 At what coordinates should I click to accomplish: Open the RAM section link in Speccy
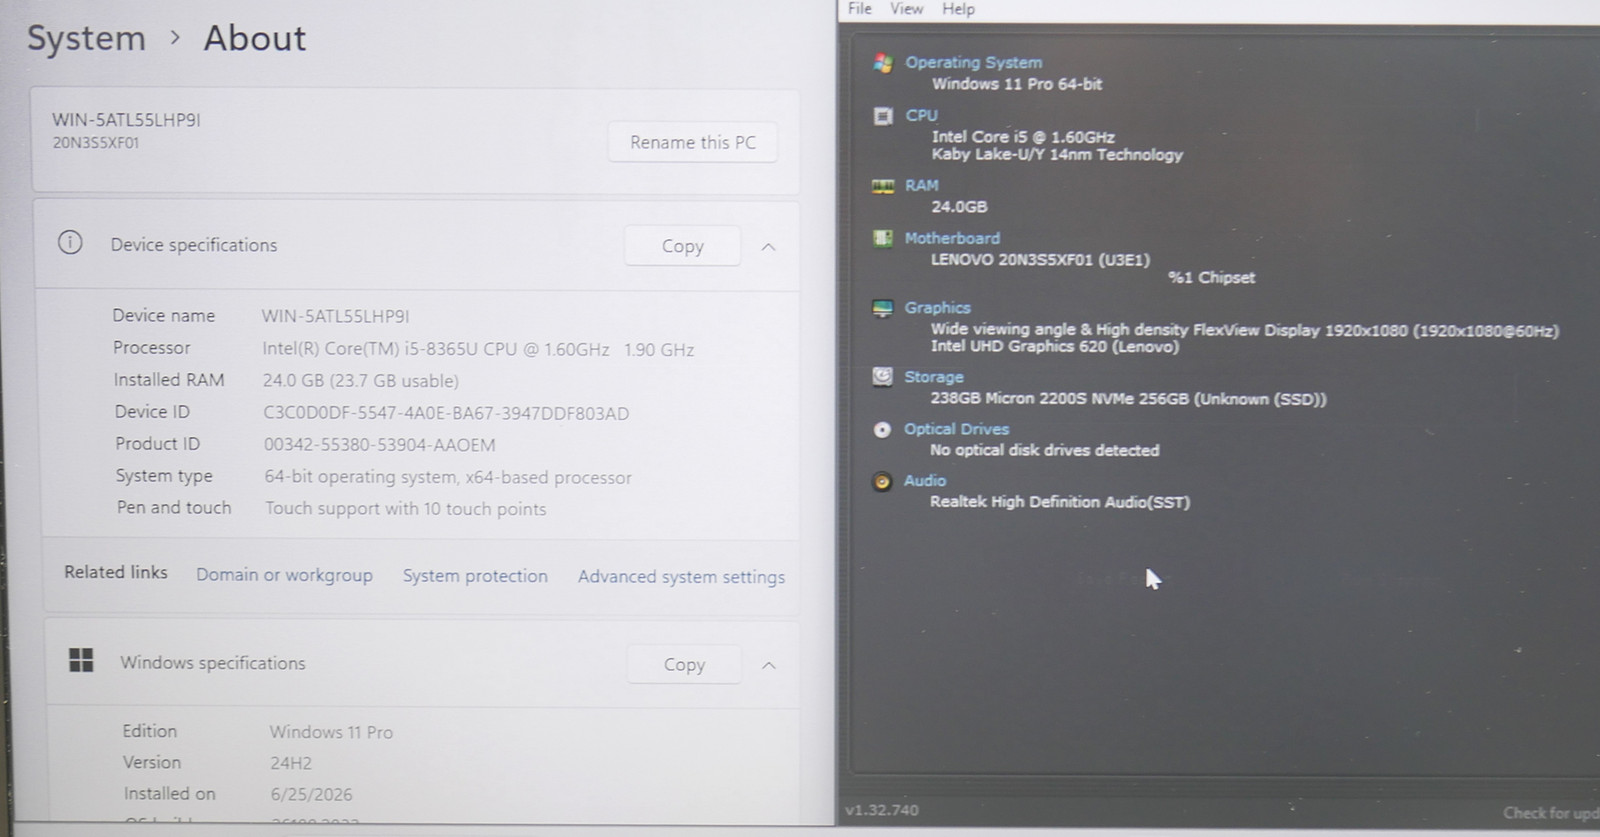(921, 185)
